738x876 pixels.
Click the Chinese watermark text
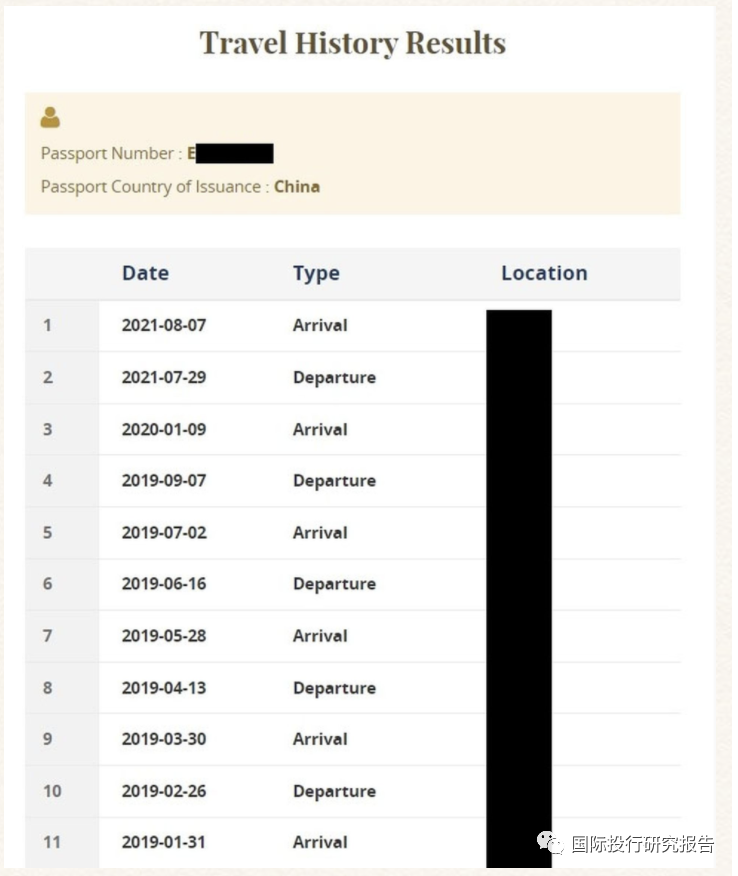click(x=642, y=844)
